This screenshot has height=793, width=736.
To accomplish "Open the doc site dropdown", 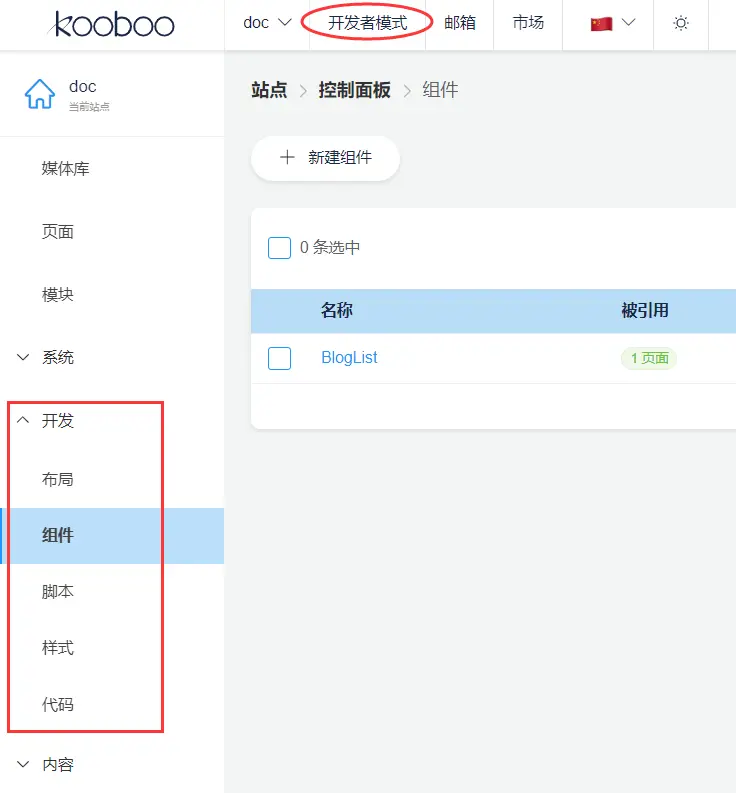I will 267,23.
